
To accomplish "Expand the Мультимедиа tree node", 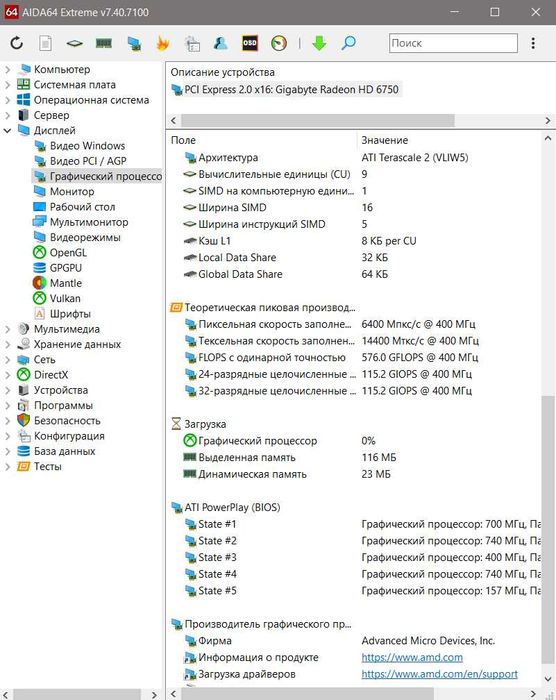I will point(7,329).
